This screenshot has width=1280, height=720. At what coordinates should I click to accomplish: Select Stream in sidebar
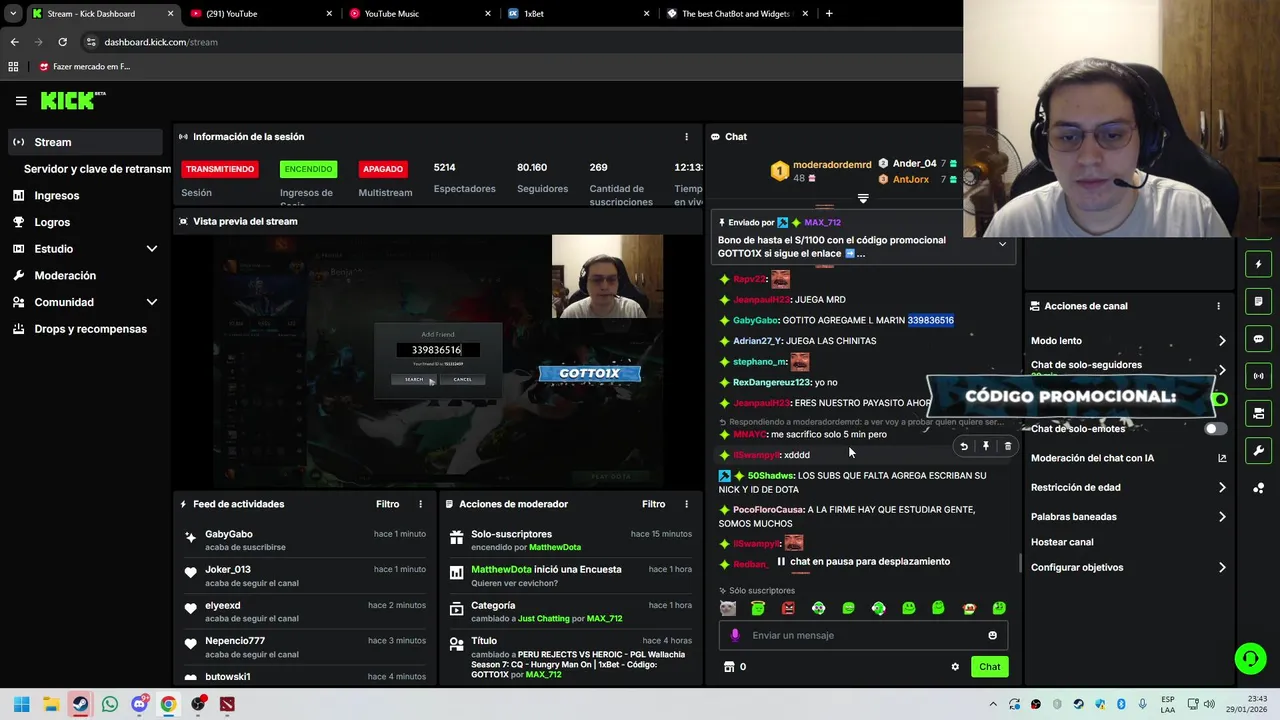pos(84,142)
